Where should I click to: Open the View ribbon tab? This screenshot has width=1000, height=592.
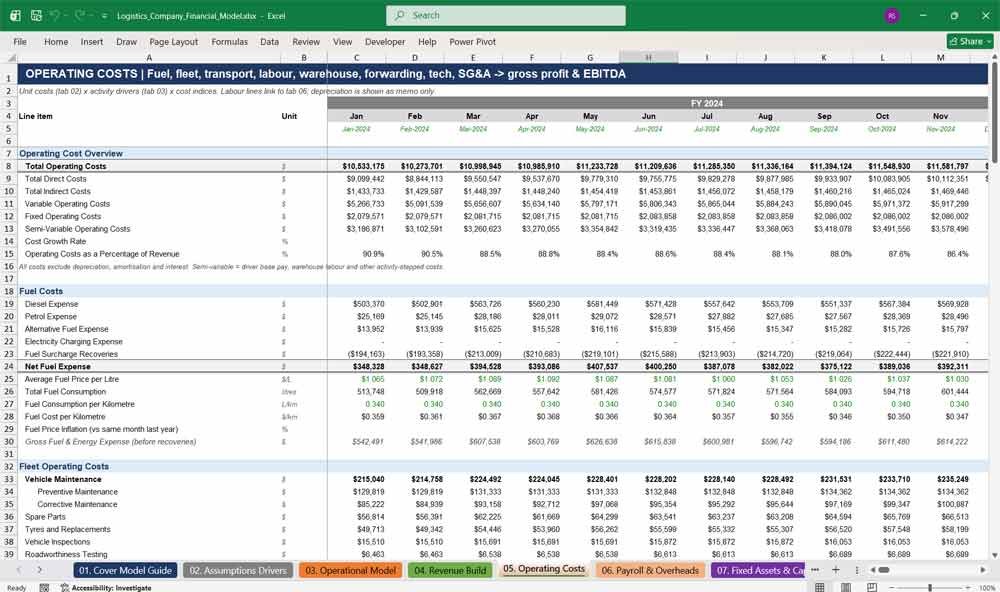(342, 41)
